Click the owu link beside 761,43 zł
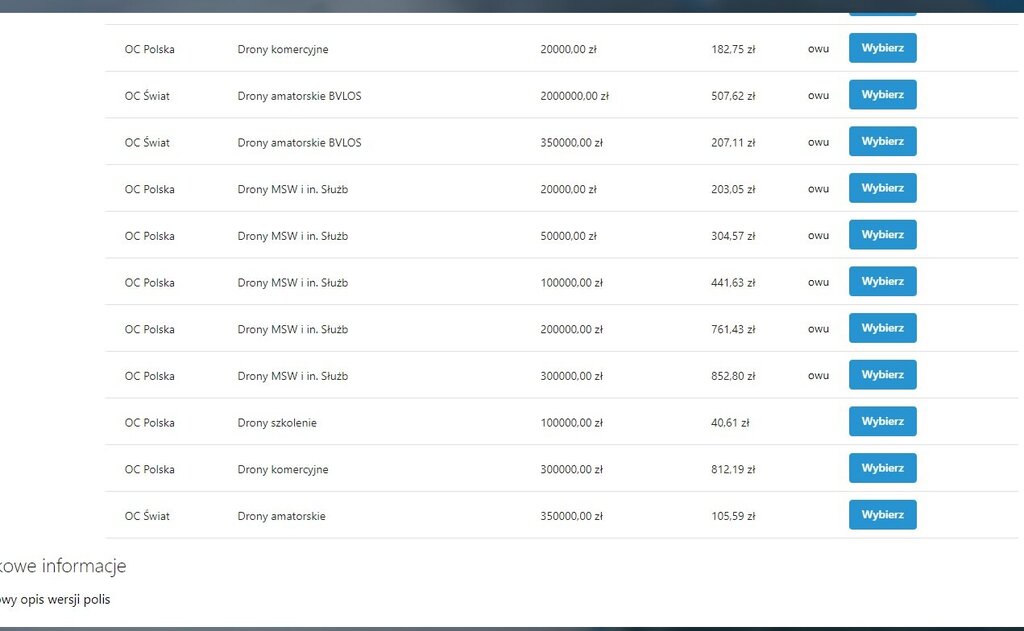The height and width of the screenshot is (631, 1024). pos(818,329)
